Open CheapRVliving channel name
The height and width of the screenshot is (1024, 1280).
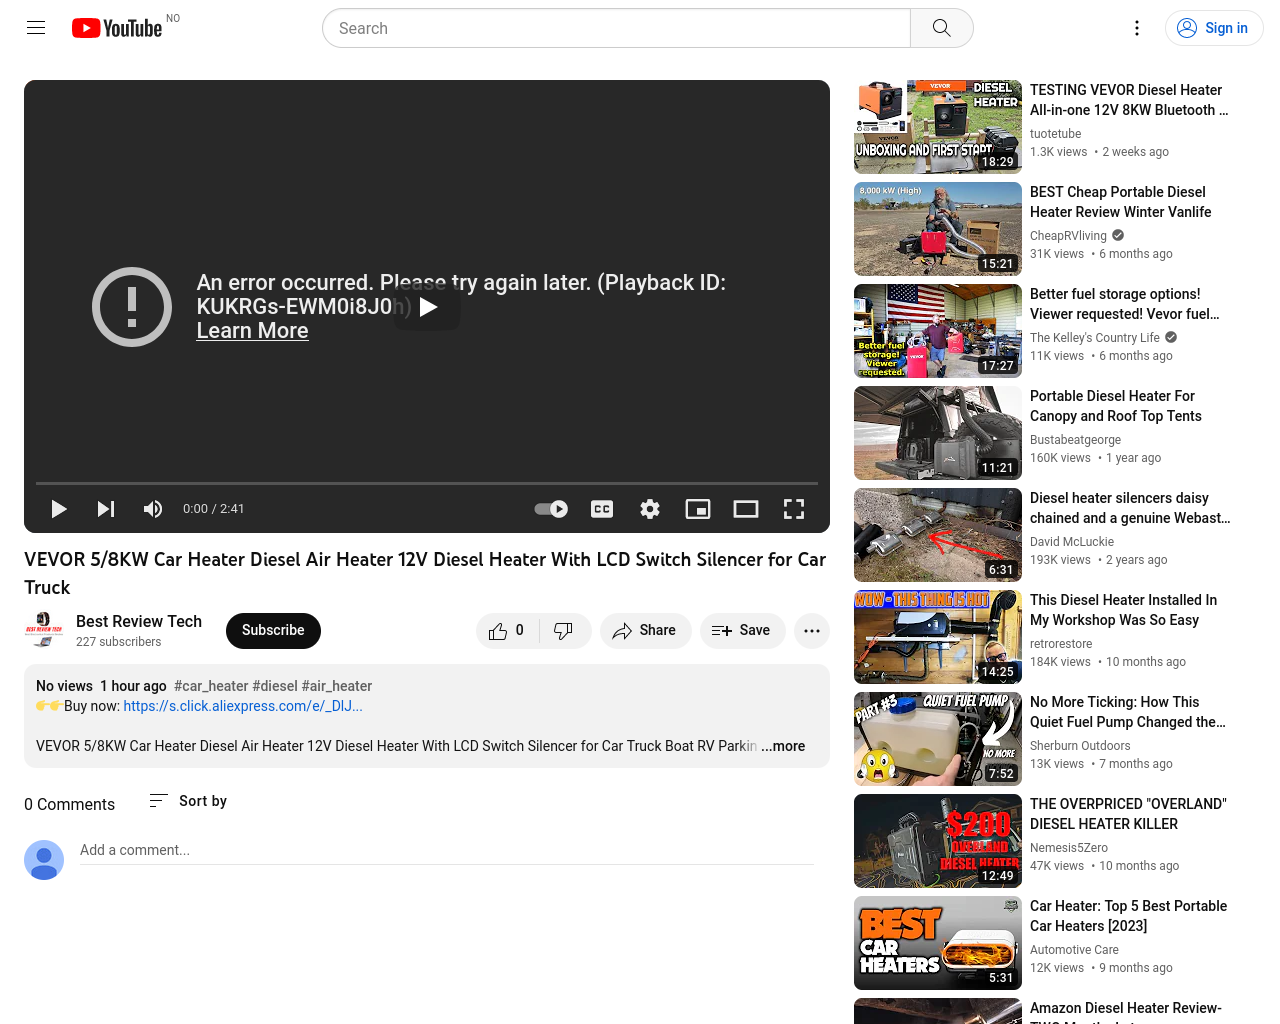pyautogui.click(x=1068, y=236)
